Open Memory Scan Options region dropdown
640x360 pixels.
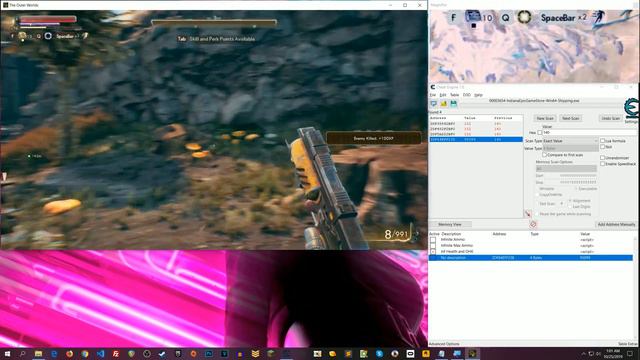coord(566,169)
